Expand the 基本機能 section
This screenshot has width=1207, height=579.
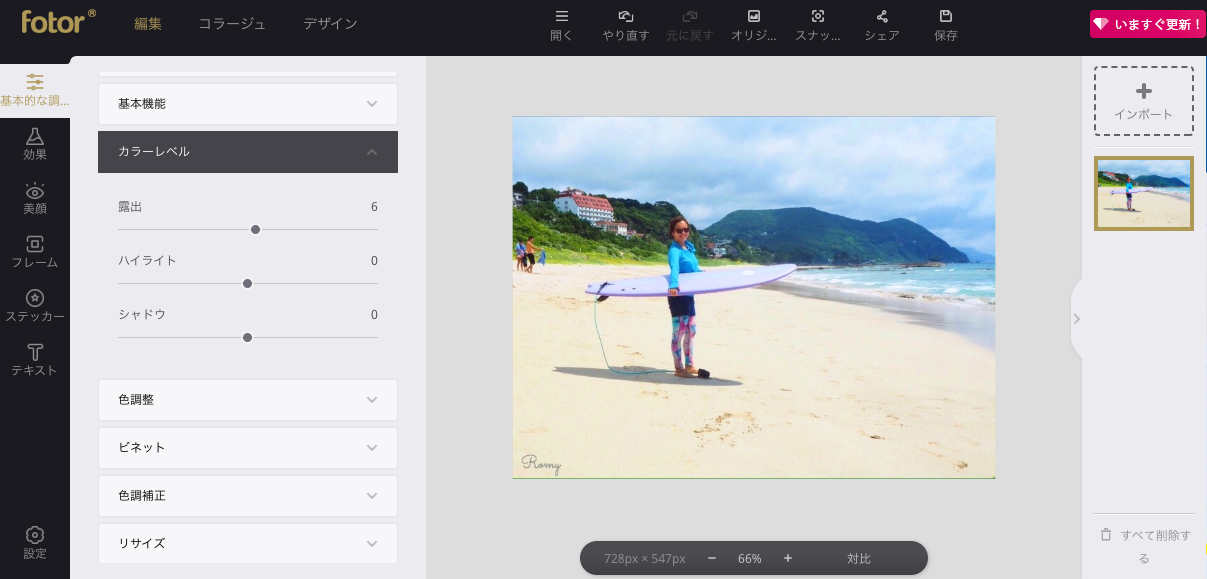point(248,104)
